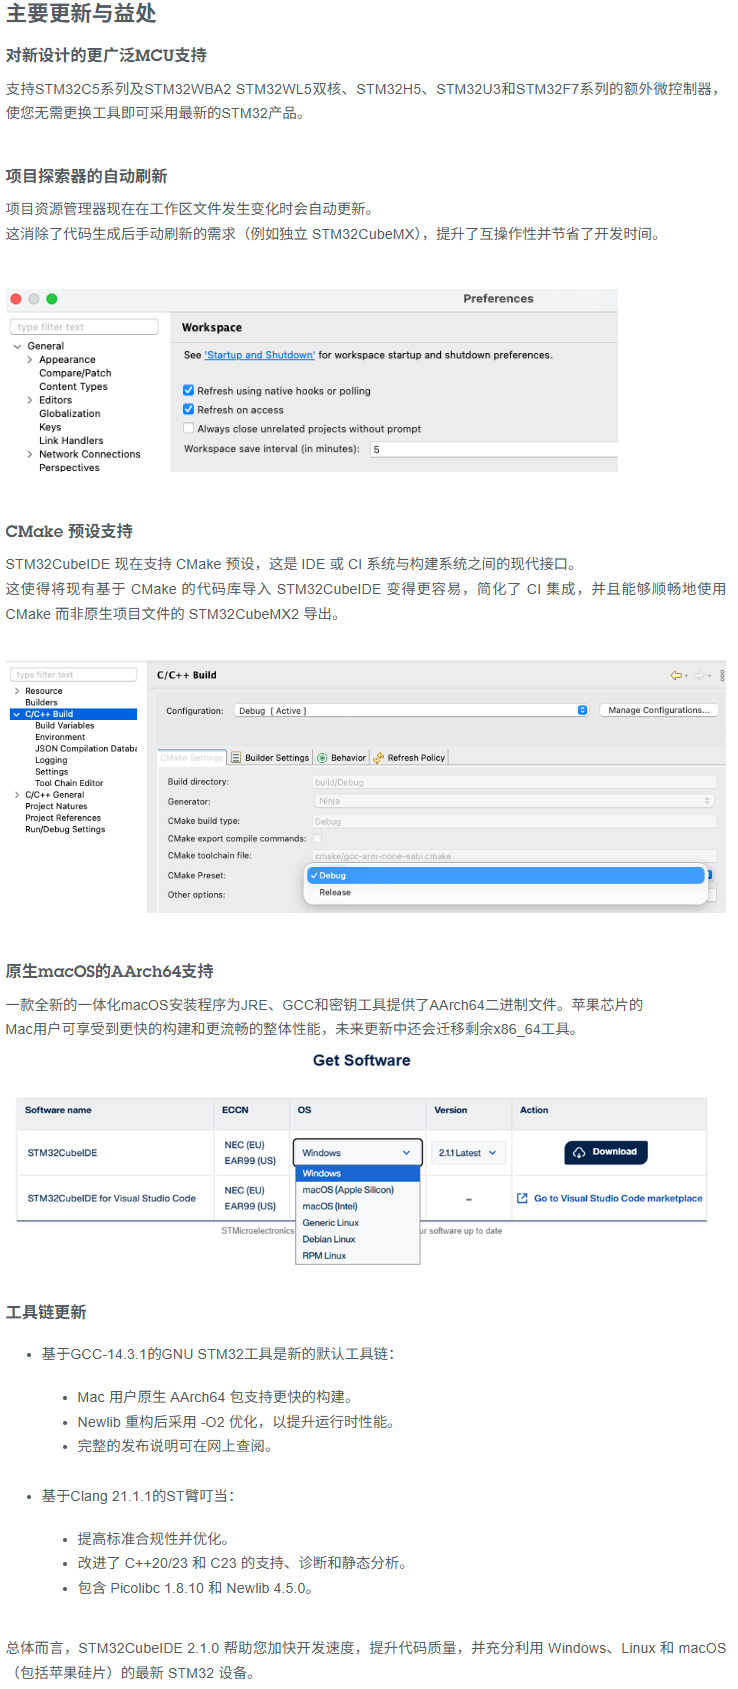
Task: Choose Release in CMake Preset list
Action: 335,893
